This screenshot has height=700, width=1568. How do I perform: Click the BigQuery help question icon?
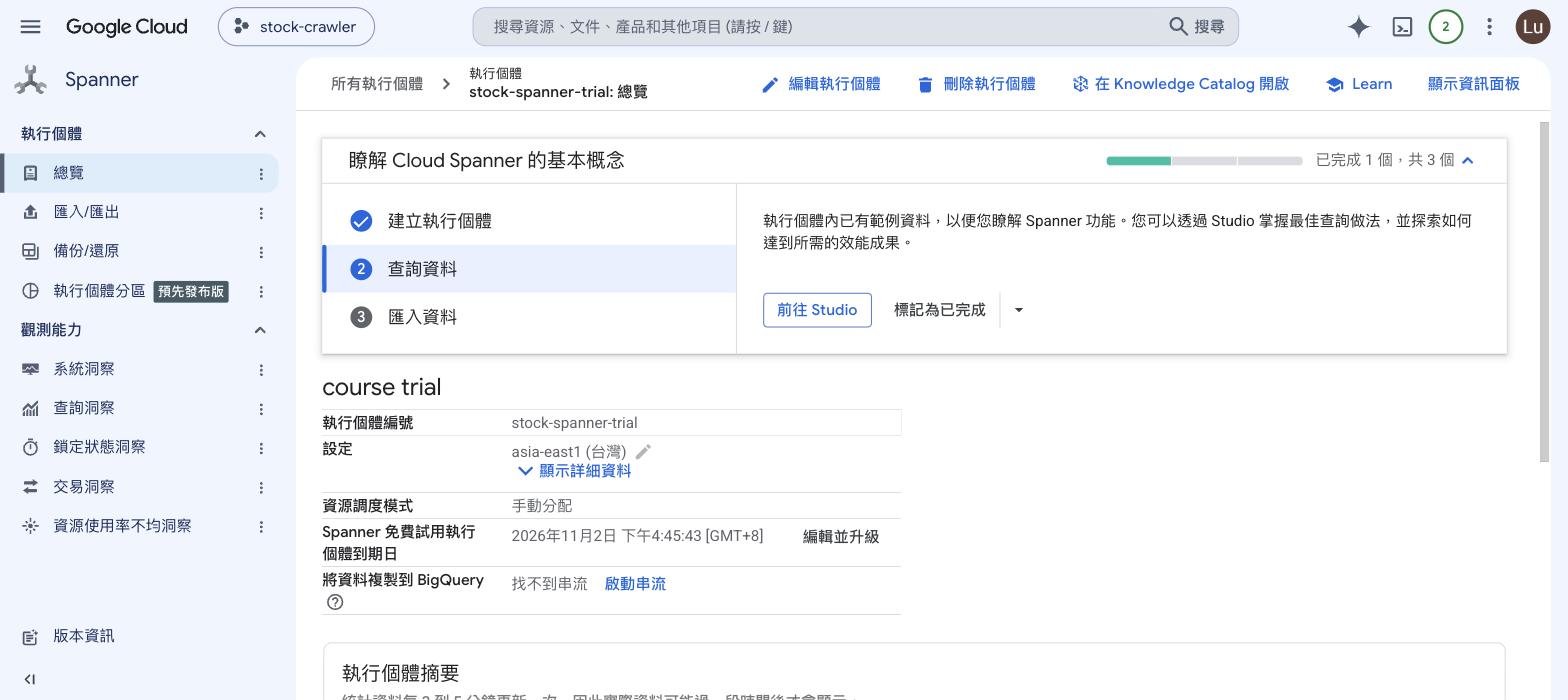point(335,602)
